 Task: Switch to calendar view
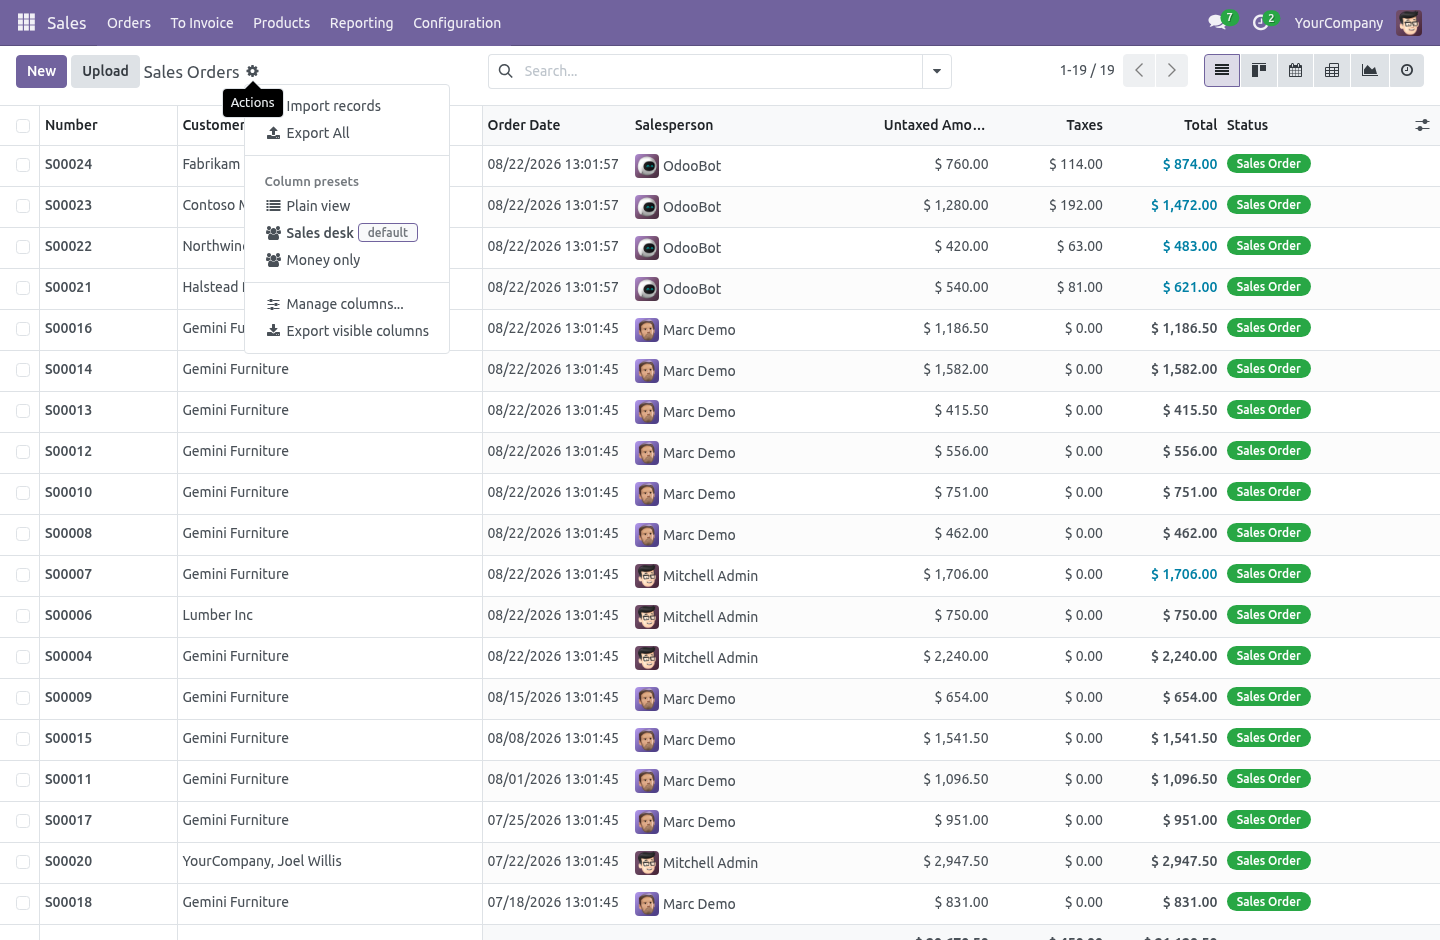pos(1295,71)
